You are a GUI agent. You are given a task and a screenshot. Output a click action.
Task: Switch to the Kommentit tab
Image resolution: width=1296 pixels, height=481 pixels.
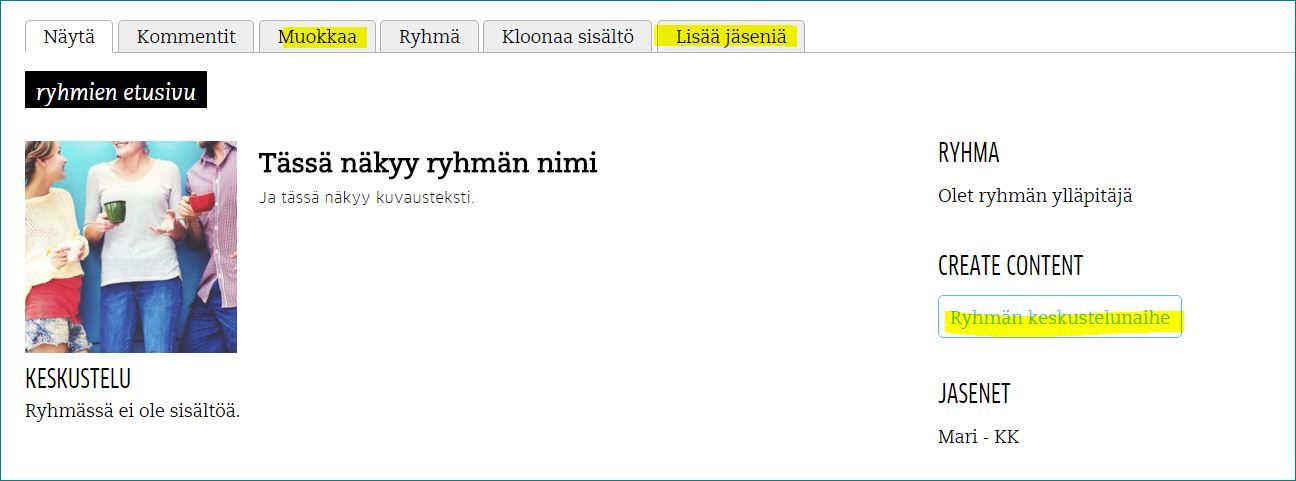coord(186,37)
